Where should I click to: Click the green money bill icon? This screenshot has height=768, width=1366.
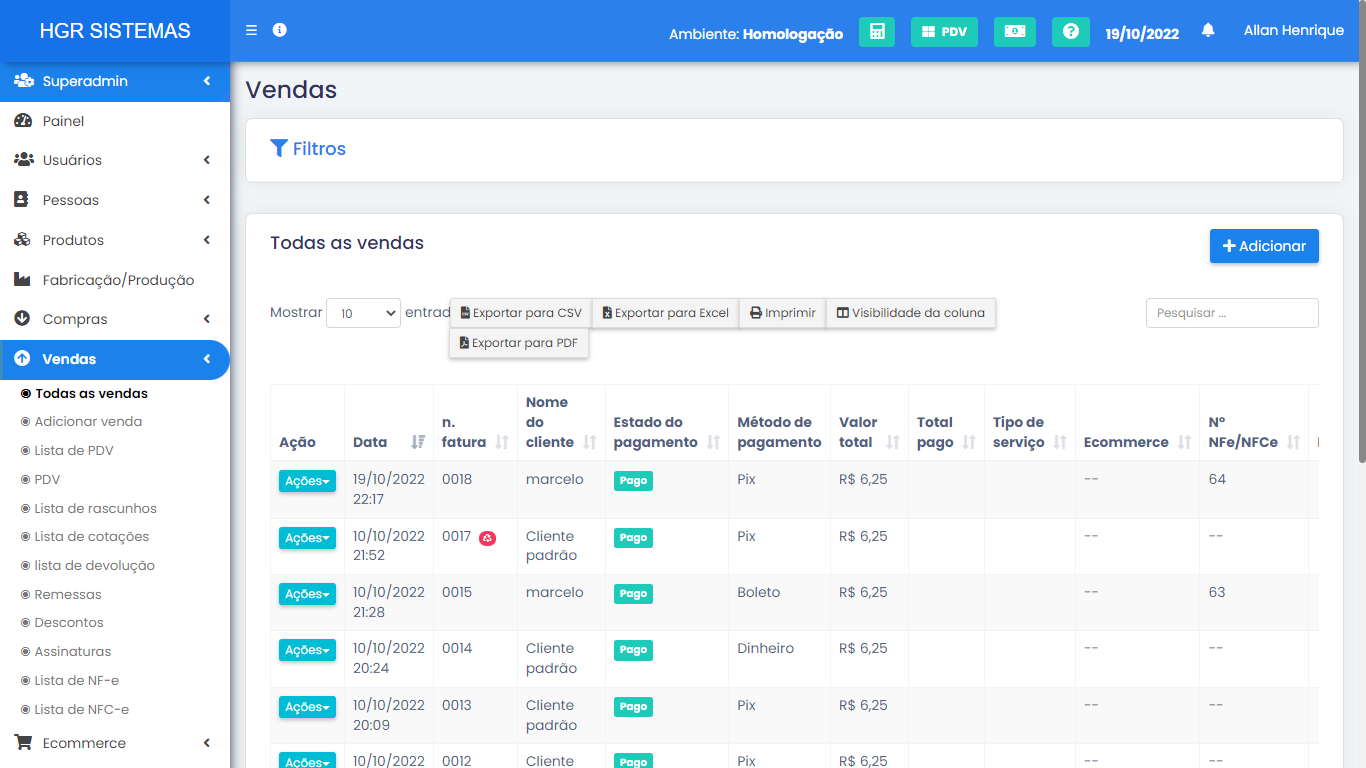[1014, 32]
